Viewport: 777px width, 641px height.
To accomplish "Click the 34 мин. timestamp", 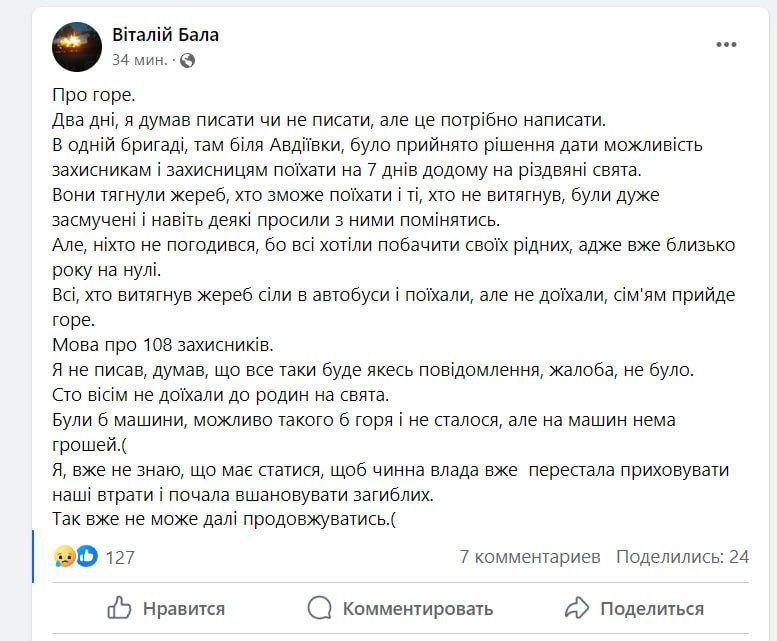I will point(140,60).
